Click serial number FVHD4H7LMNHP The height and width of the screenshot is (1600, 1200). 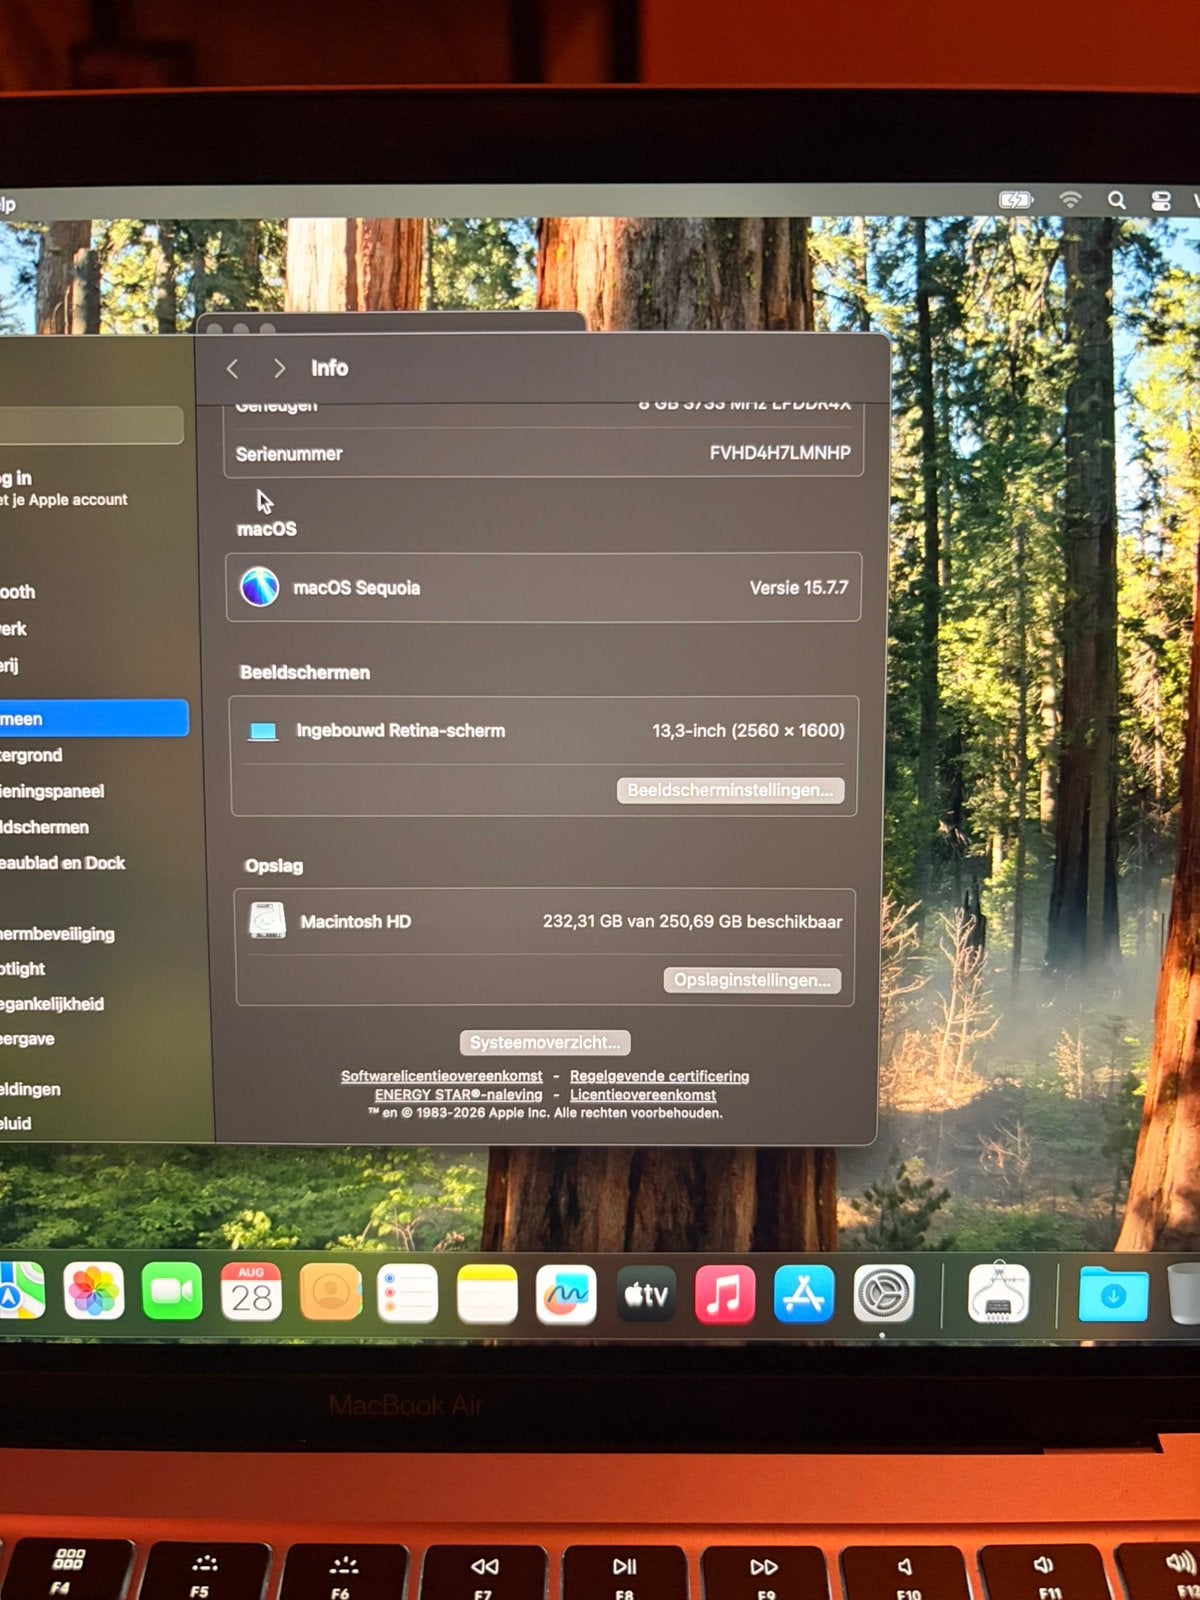(x=780, y=453)
